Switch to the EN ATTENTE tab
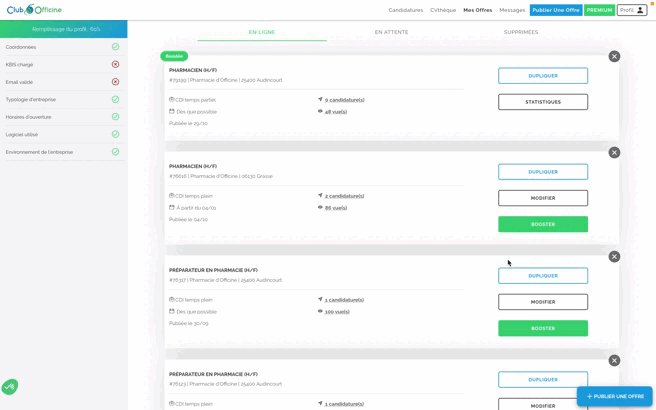 [x=391, y=32]
